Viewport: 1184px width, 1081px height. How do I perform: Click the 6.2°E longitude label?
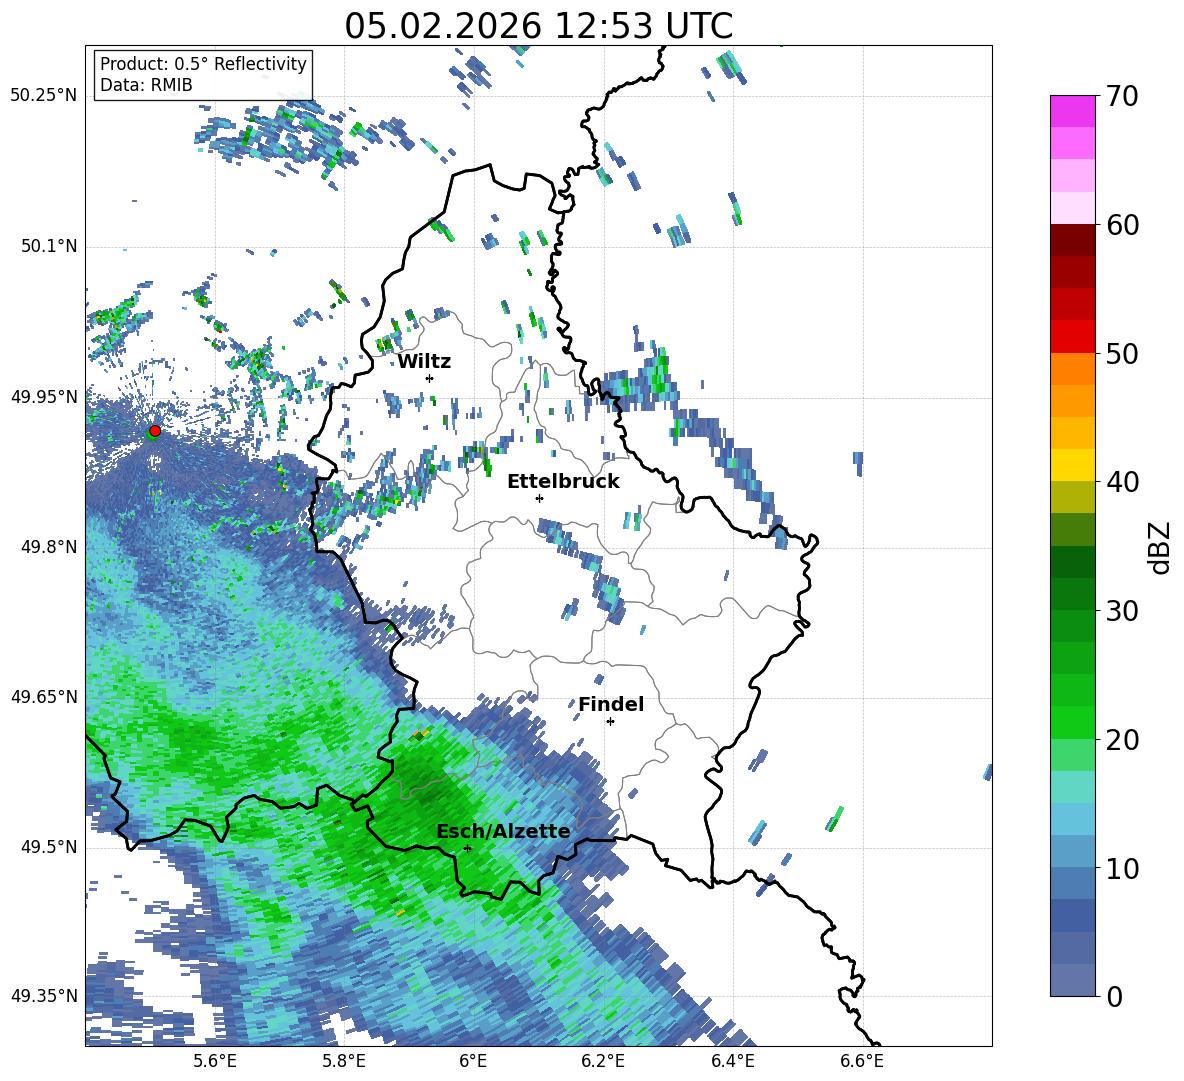603,1061
